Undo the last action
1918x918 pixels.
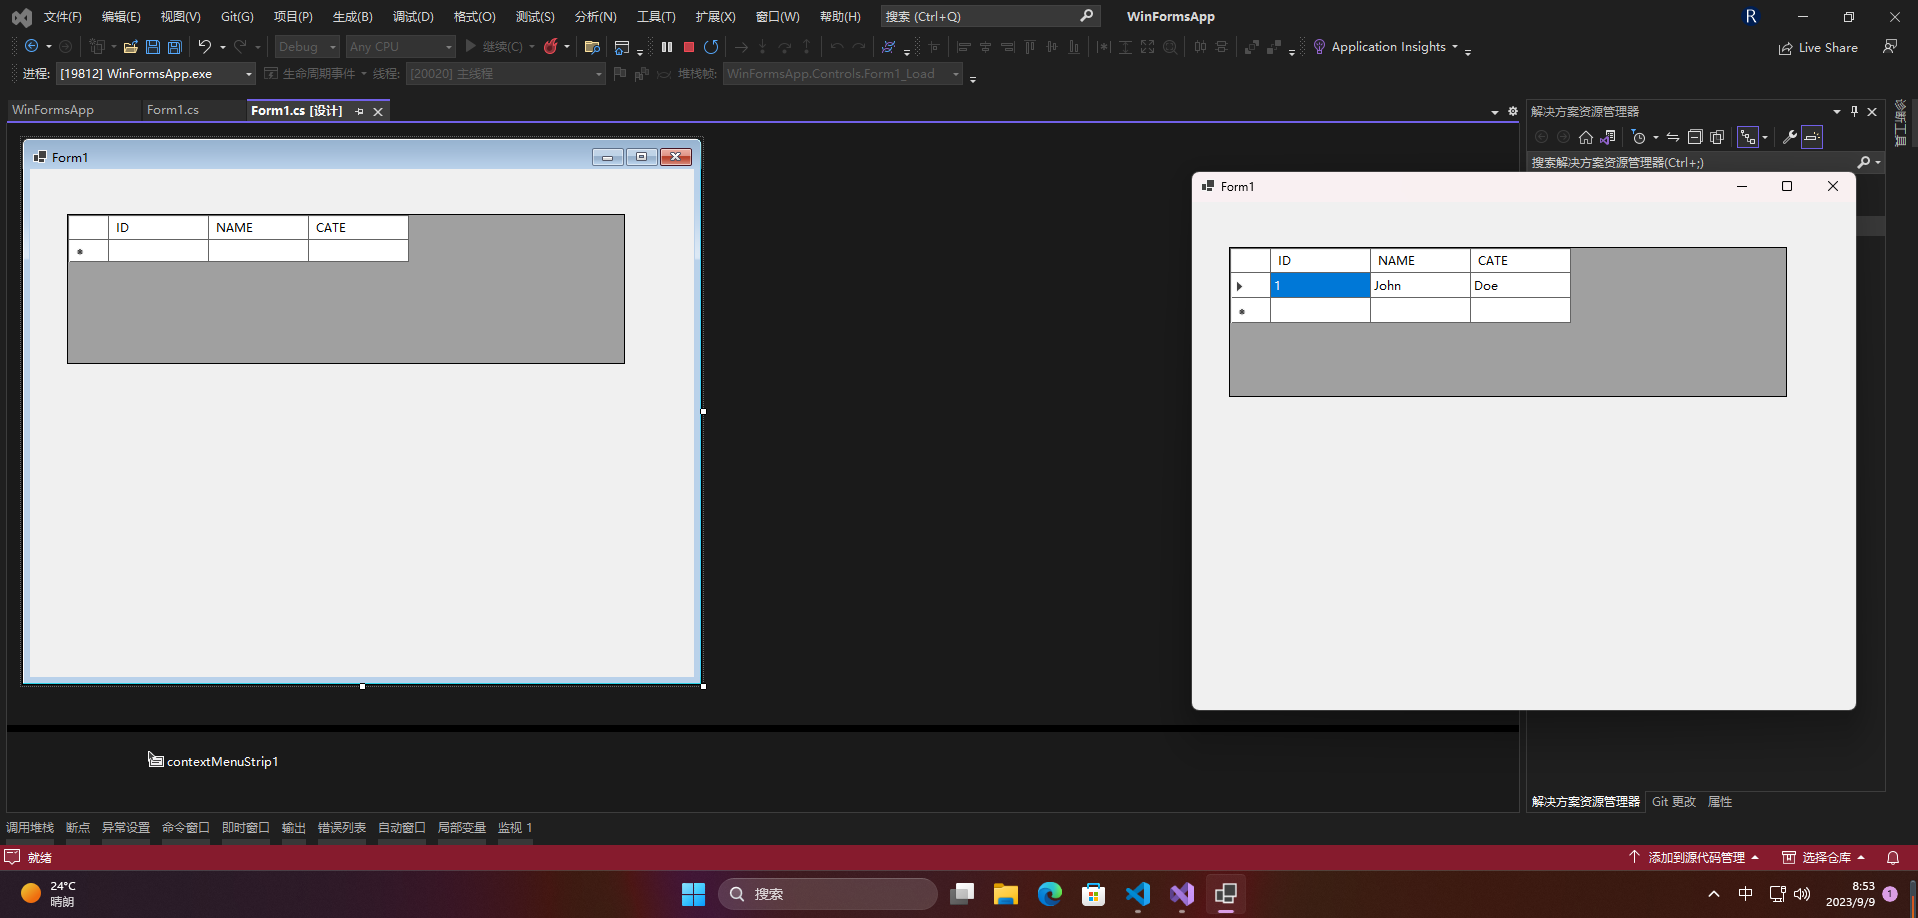coord(205,47)
